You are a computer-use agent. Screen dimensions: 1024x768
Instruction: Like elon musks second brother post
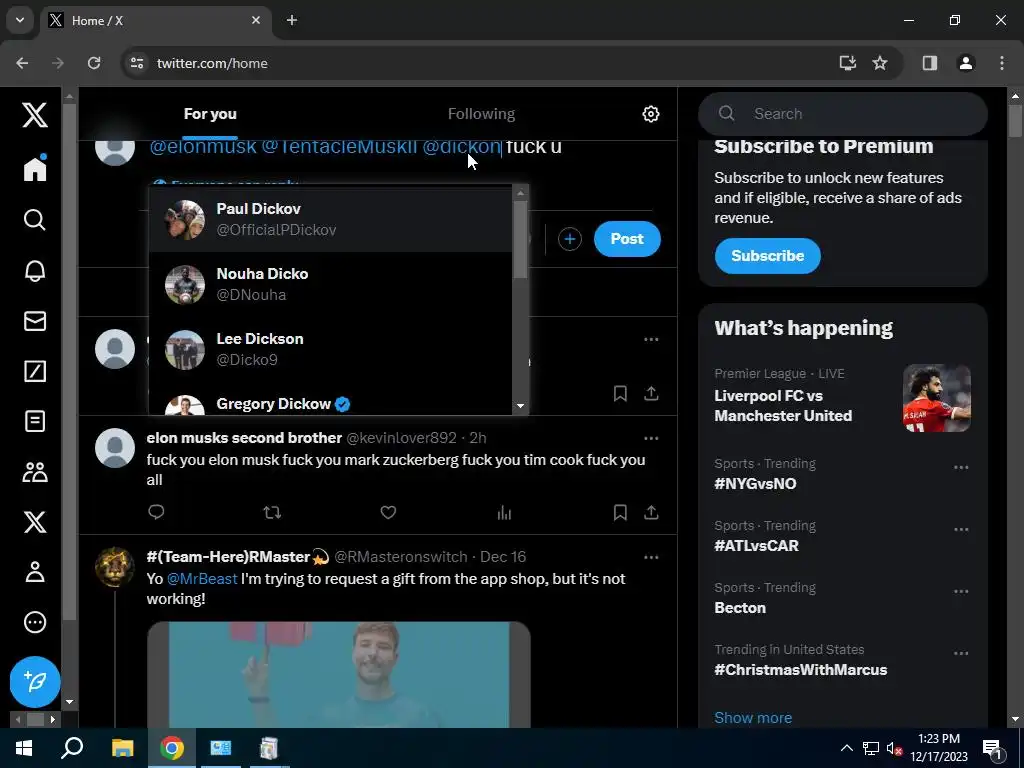tap(388, 513)
